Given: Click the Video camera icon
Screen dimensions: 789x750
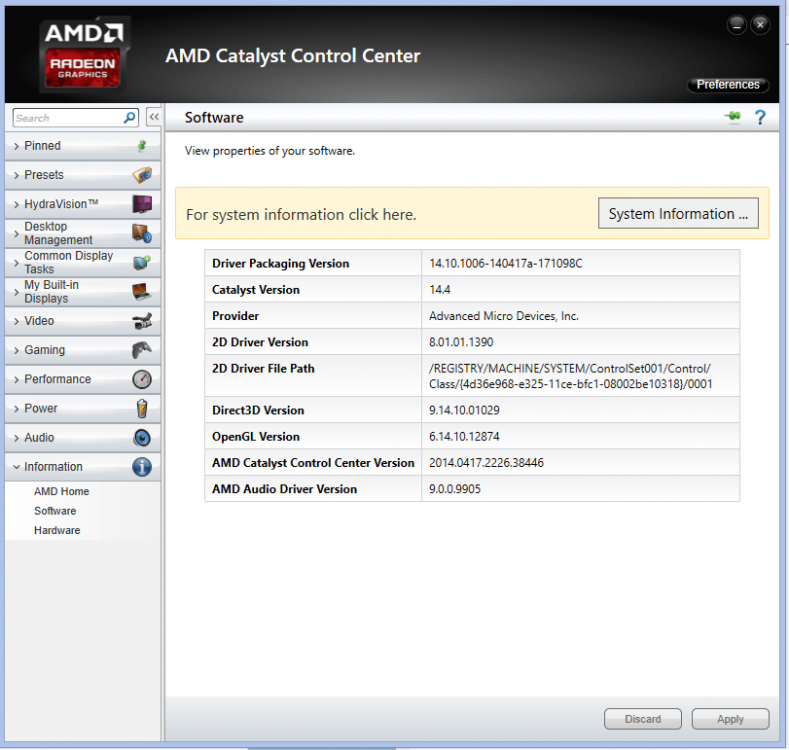Looking at the screenshot, I should 142,321.
